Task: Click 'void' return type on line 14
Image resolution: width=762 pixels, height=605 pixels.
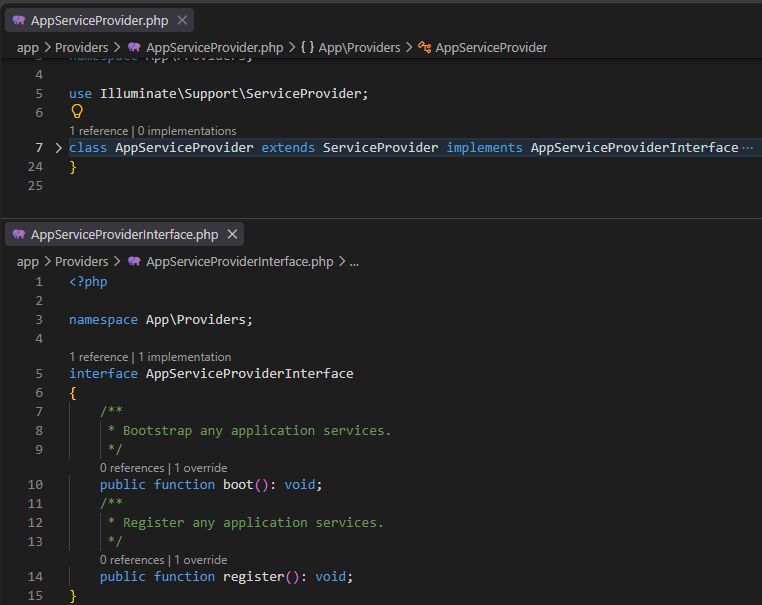Action: click(x=330, y=576)
